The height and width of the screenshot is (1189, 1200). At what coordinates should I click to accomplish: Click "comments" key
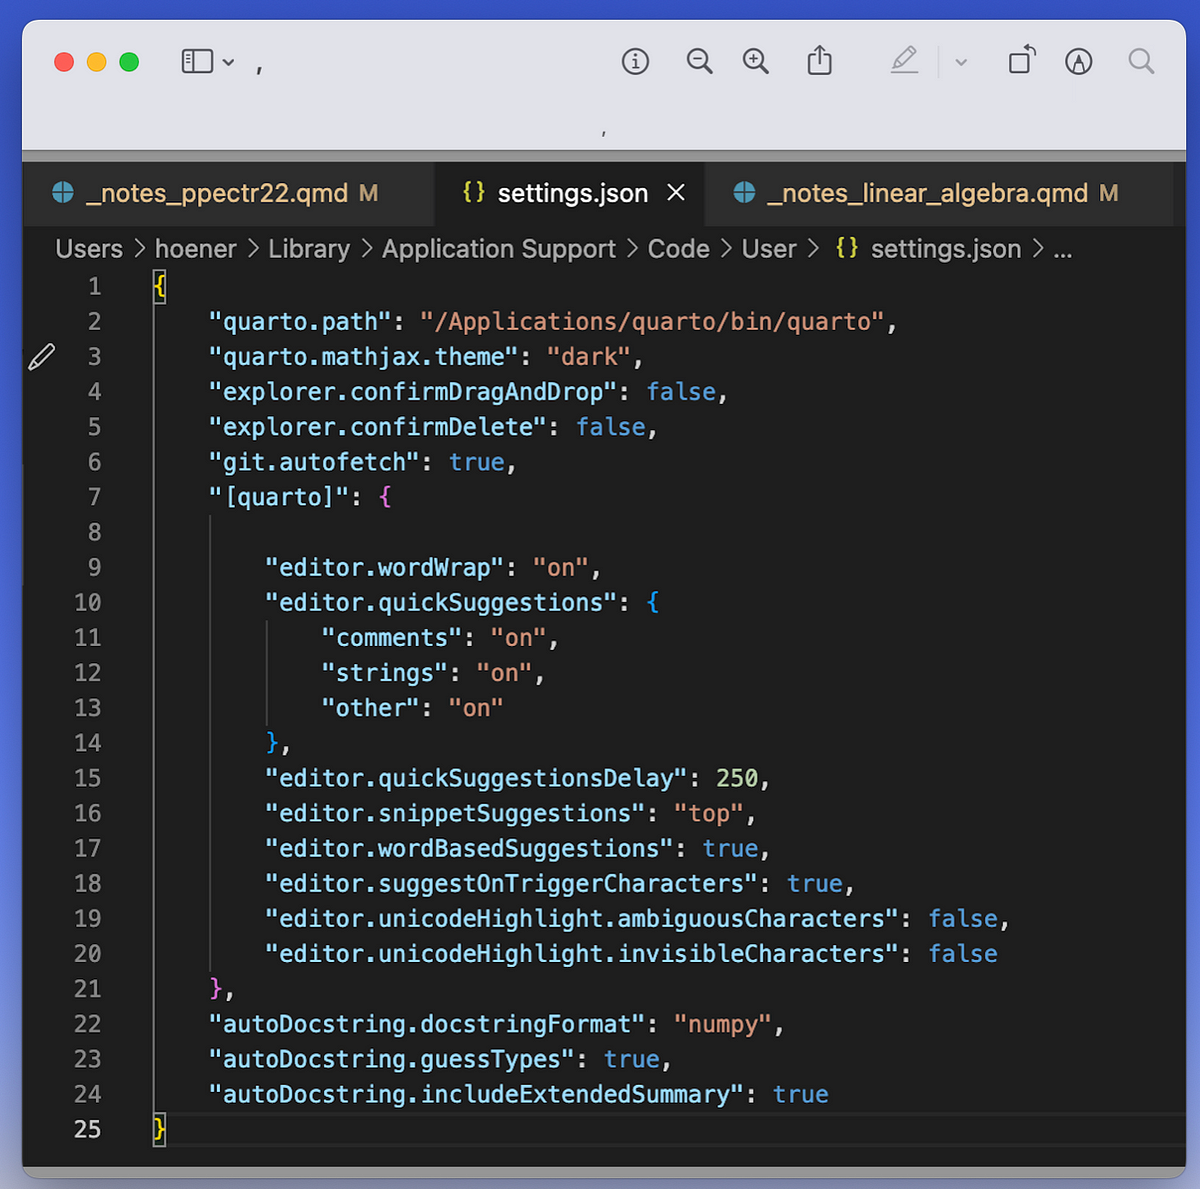392,638
